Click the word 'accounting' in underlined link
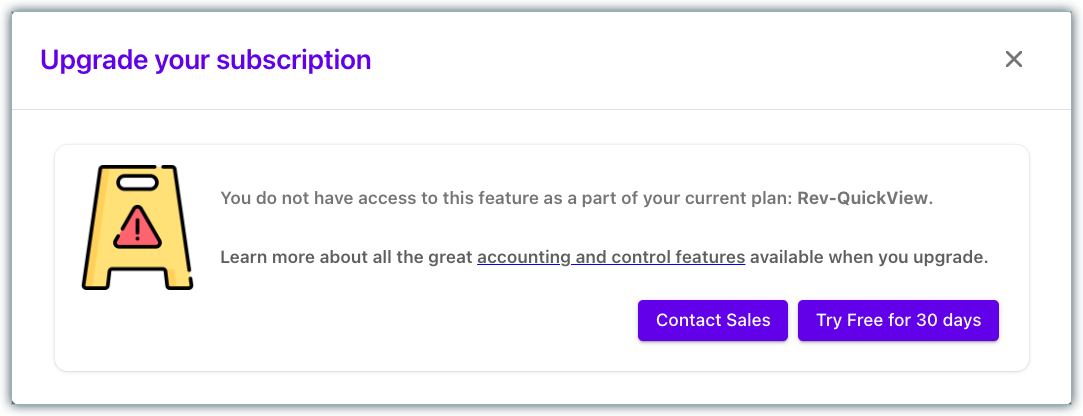1083x416 pixels. (522, 258)
